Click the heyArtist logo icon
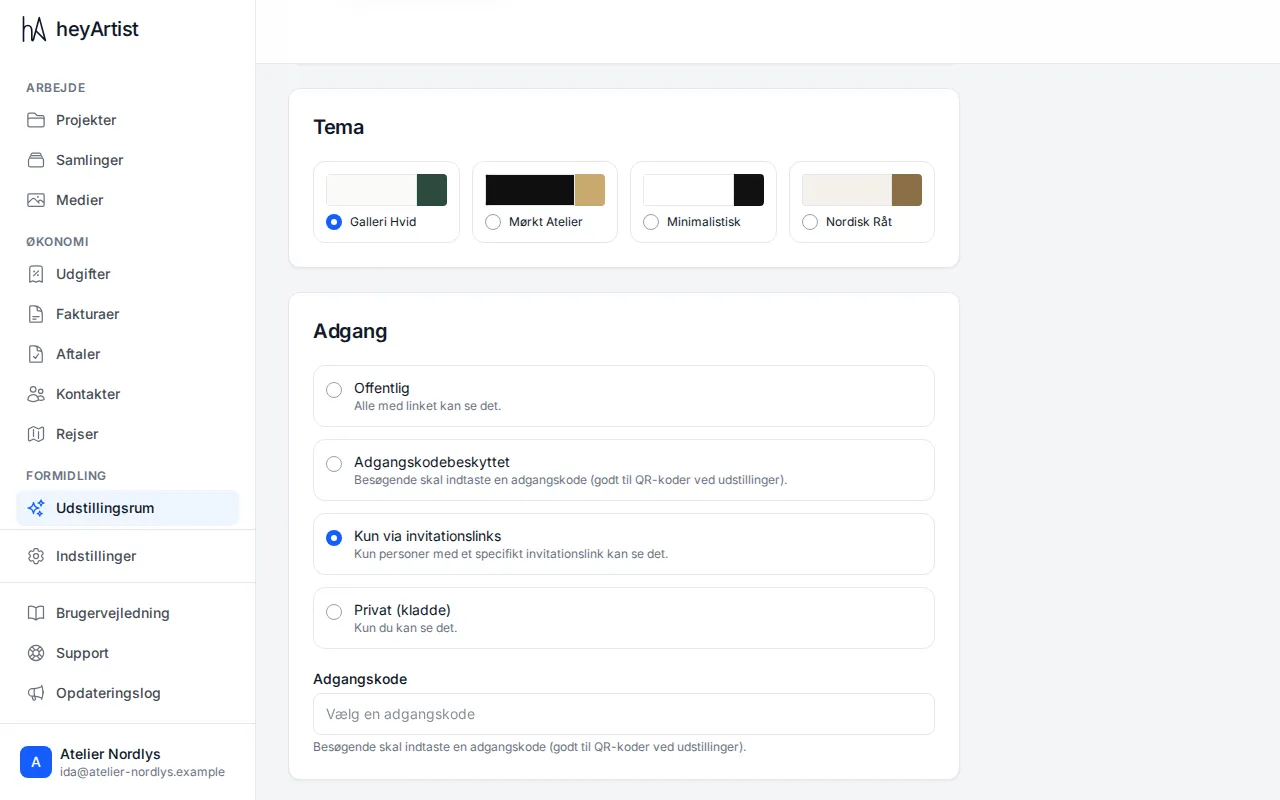Viewport: 1280px width, 800px height. click(34, 29)
